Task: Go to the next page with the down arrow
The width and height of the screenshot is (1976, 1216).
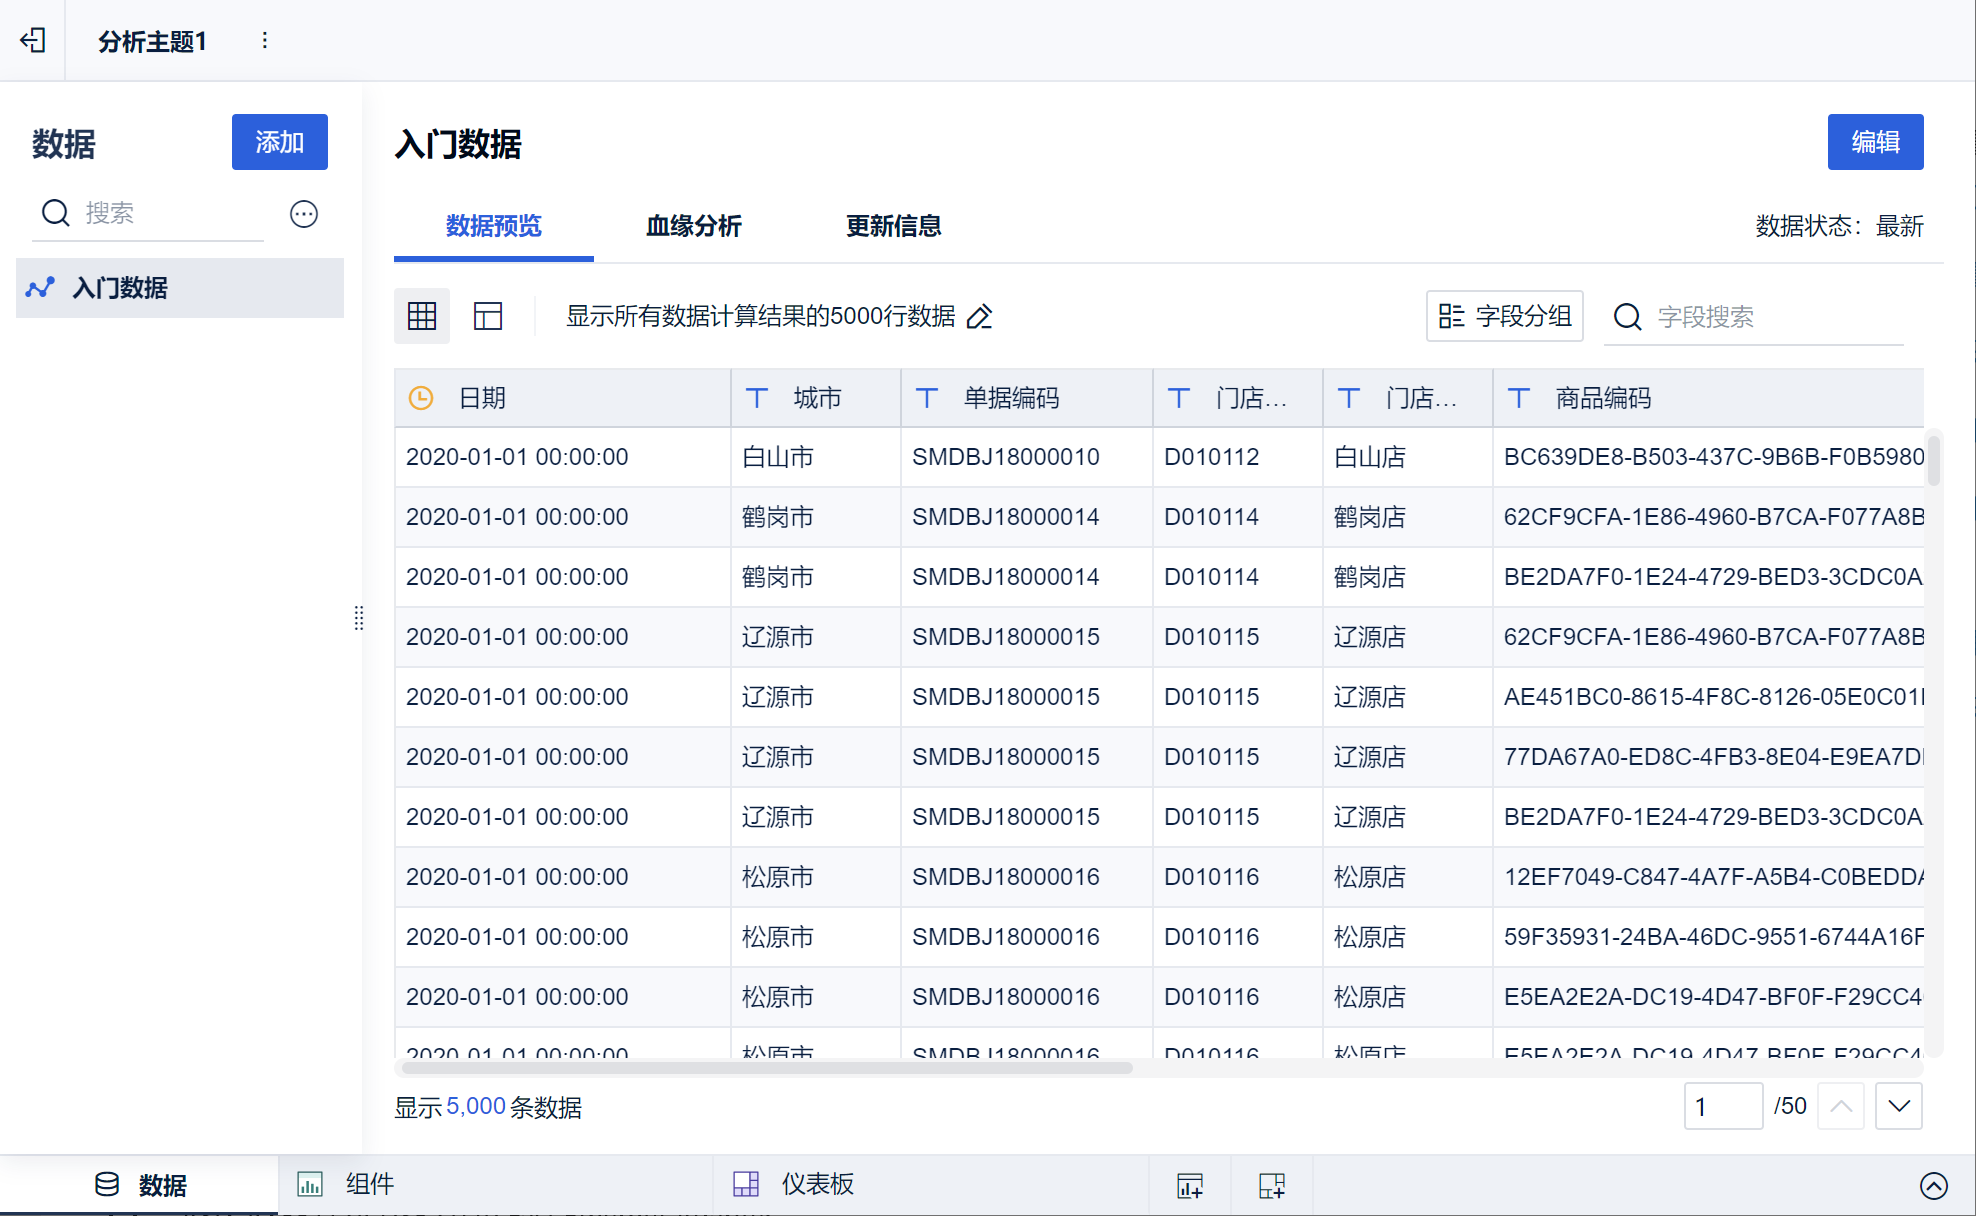Action: pyautogui.click(x=1899, y=1106)
